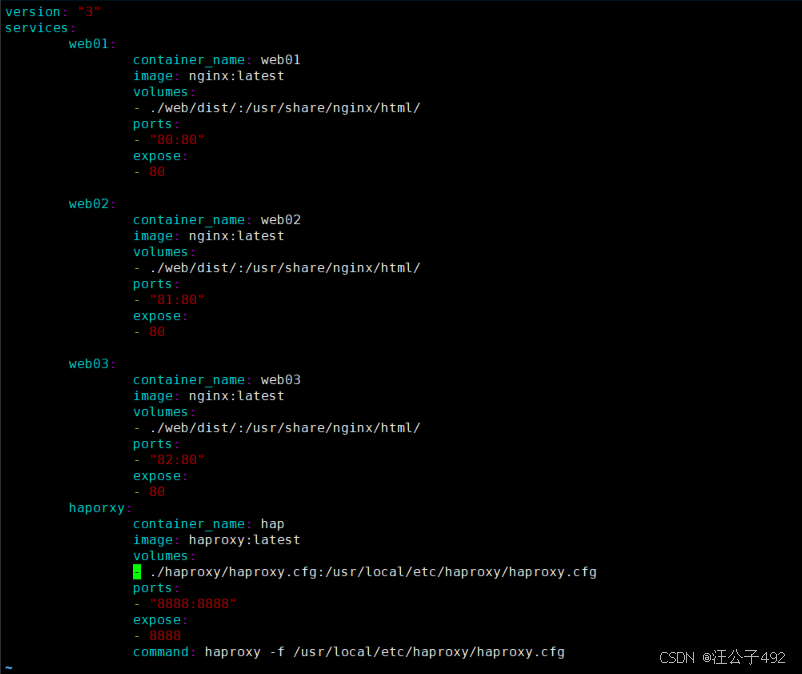
Task: Click image: haproxy:latest line
Action: [216, 540]
